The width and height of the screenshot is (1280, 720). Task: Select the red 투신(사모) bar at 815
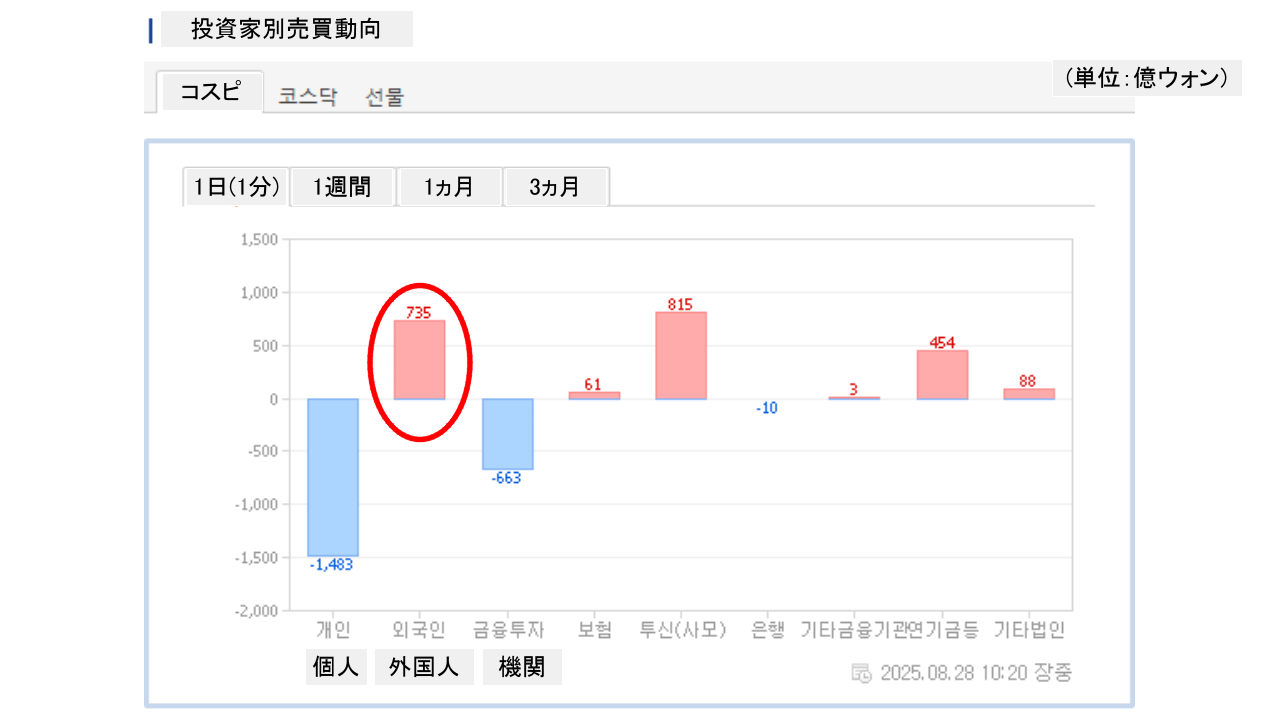[x=681, y=356]
